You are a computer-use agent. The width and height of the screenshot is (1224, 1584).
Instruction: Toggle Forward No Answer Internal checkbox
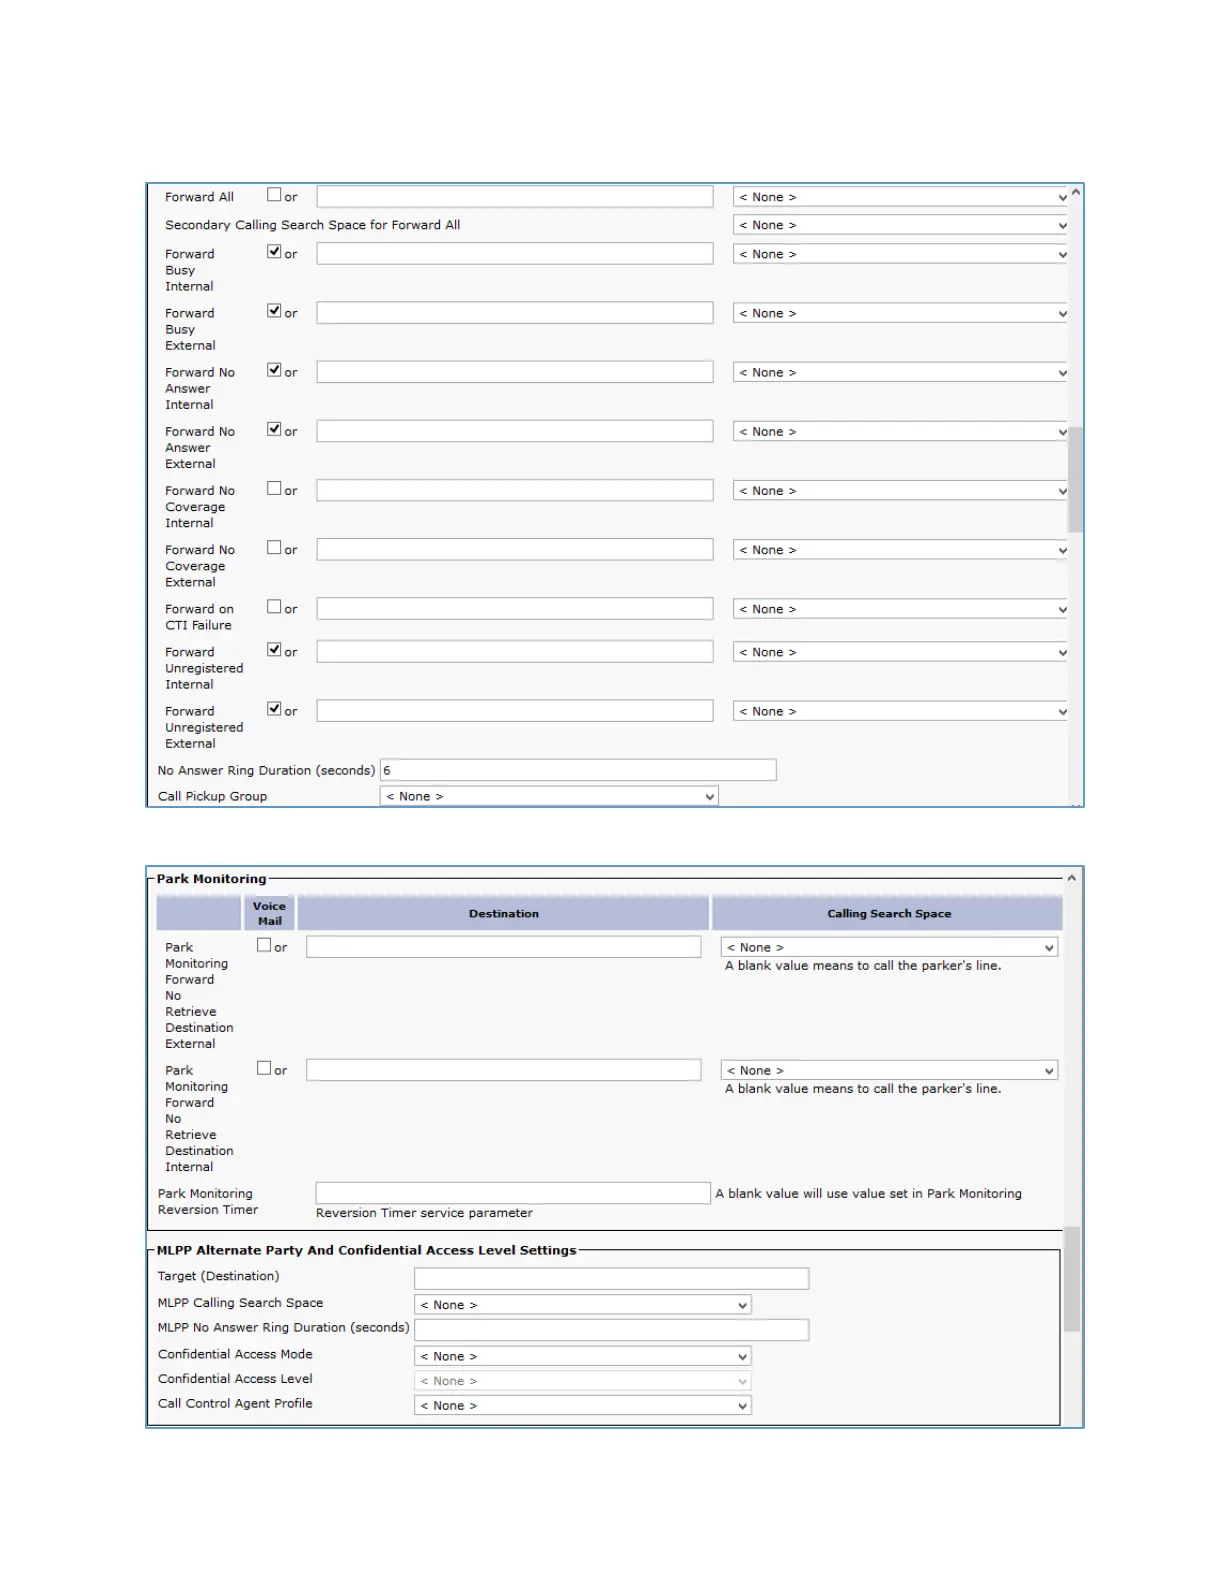(x=274, y=370)
